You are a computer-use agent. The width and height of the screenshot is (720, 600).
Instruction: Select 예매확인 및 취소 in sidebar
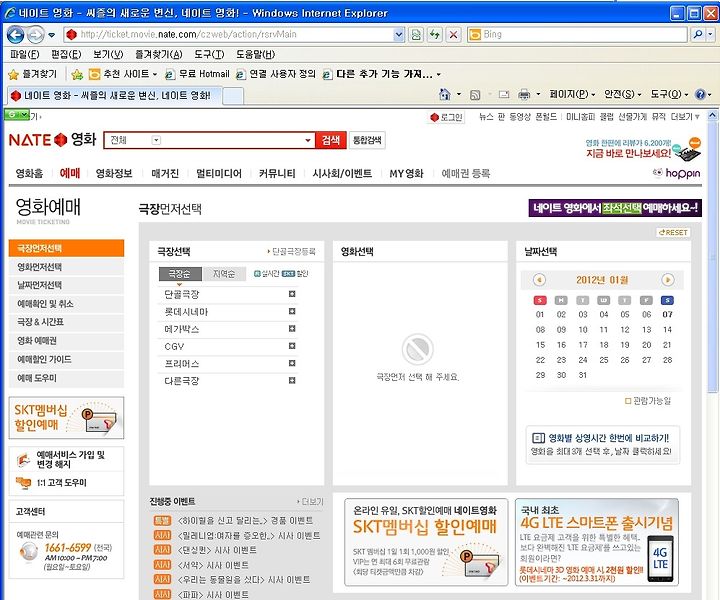tap(66, 304)
